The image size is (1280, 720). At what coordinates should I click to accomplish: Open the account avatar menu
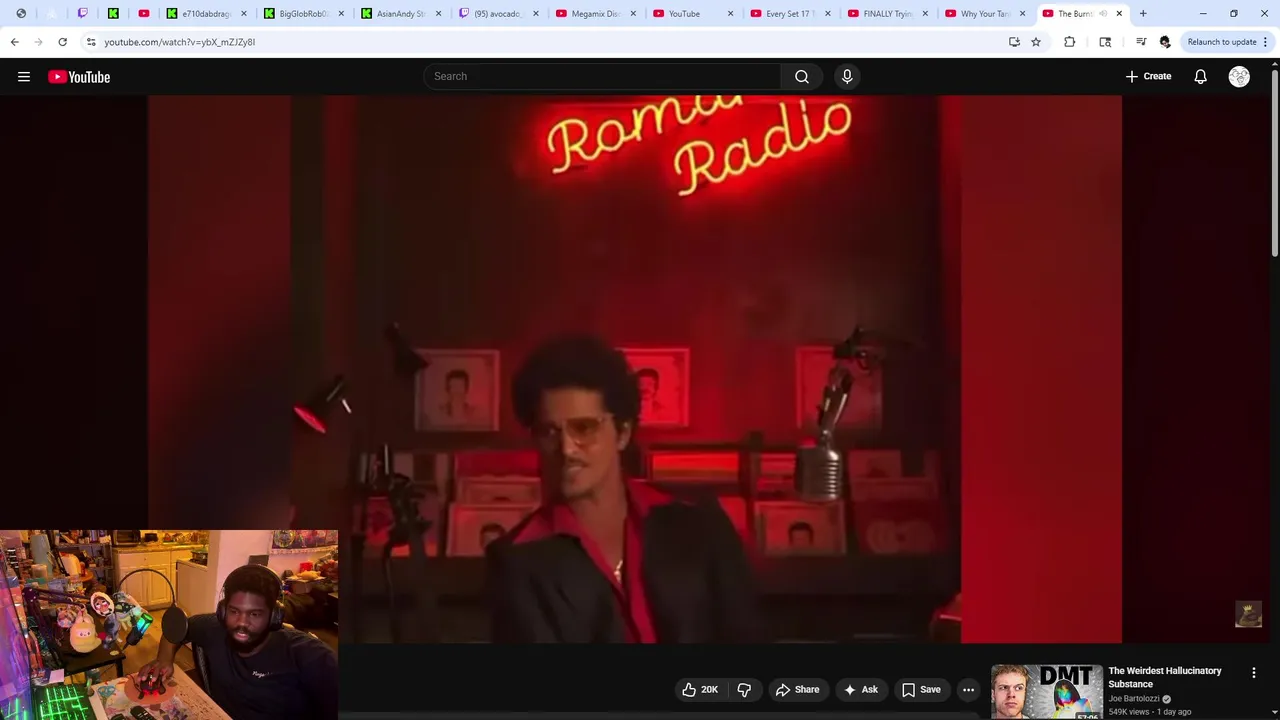point(1239,77)
